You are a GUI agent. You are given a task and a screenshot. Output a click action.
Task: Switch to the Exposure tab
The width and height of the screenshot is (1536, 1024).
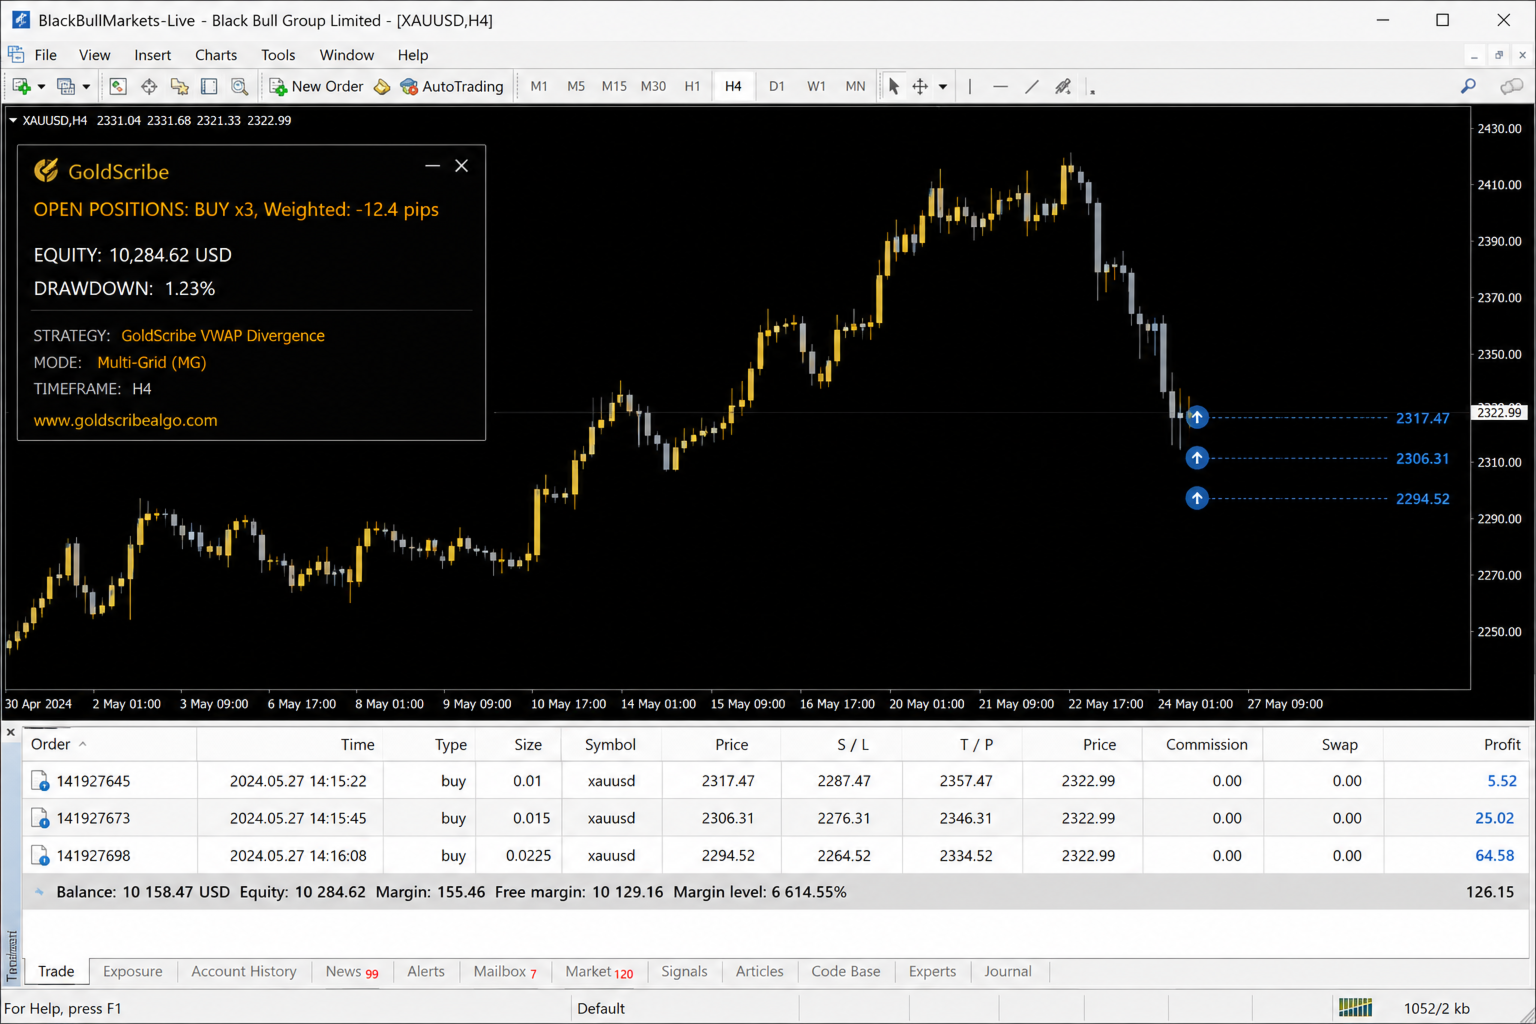click(x=133, y=971)
